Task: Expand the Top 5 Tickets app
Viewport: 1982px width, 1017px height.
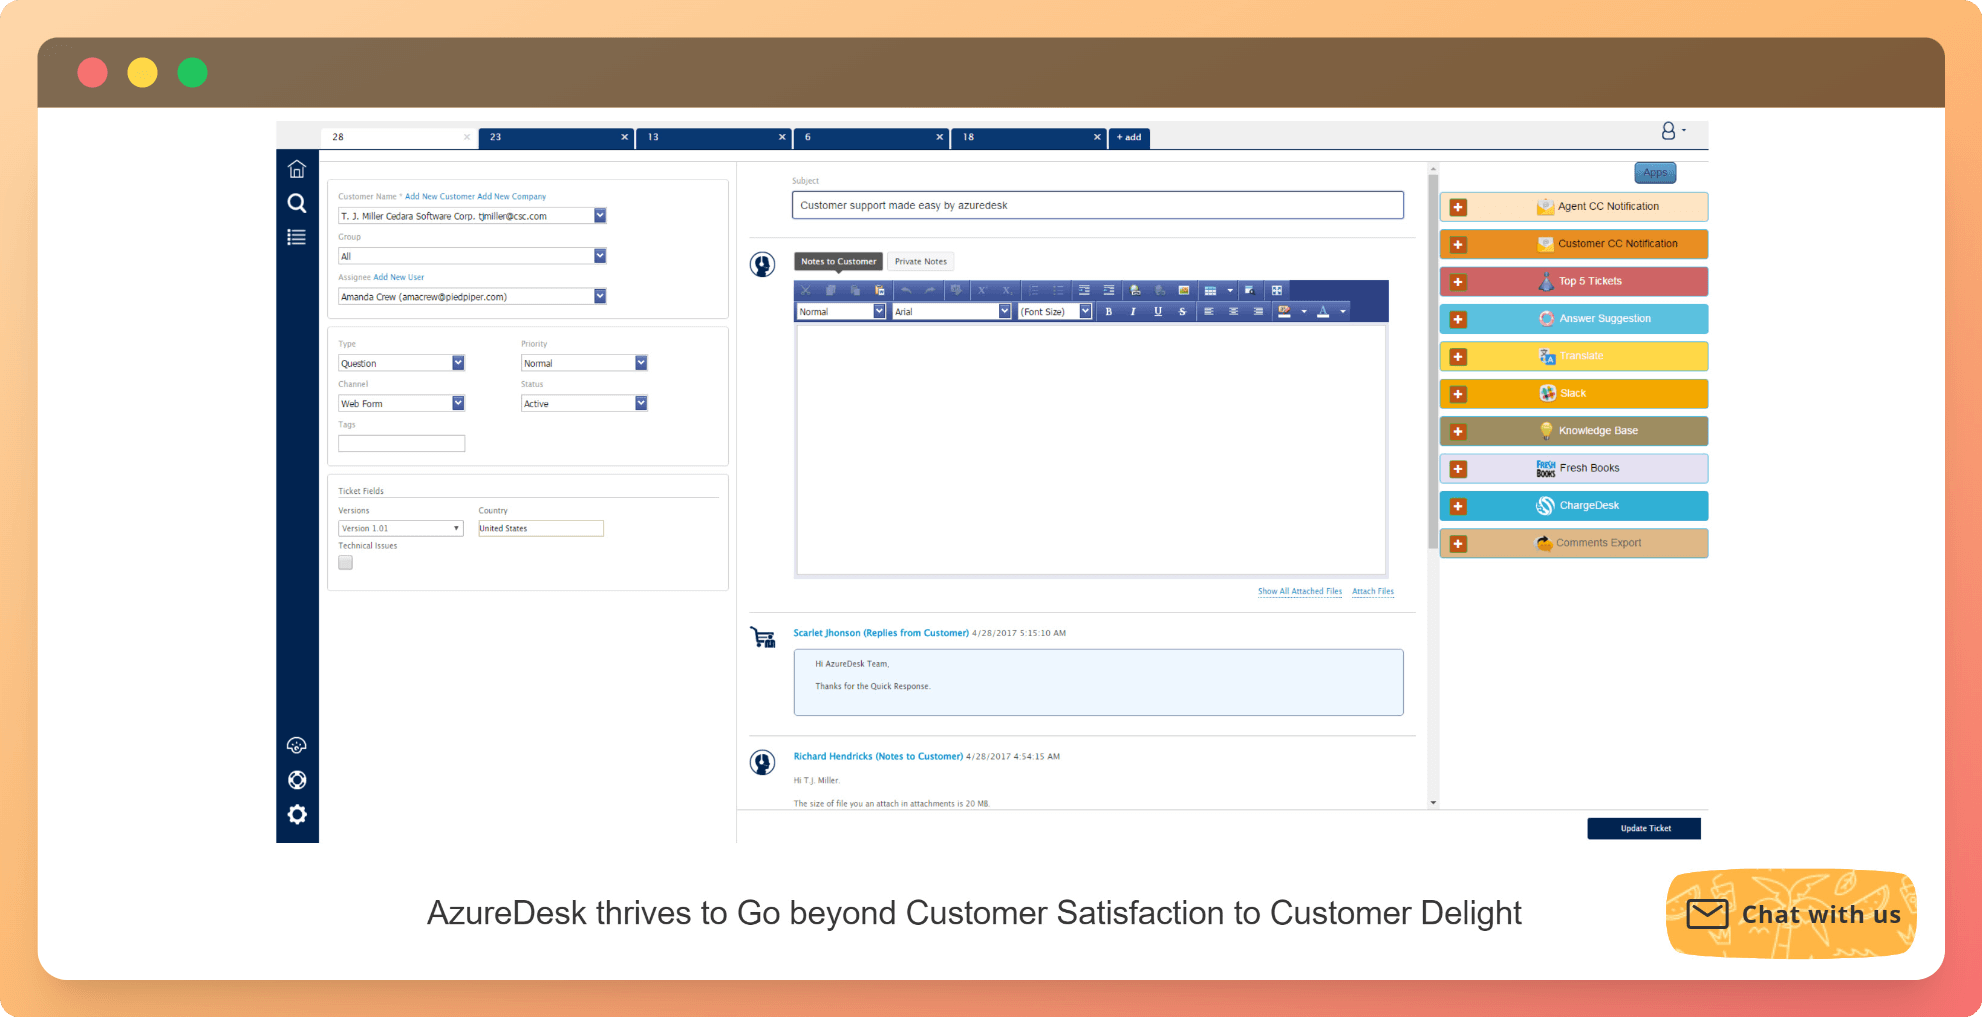Action: coord(1458,282)
